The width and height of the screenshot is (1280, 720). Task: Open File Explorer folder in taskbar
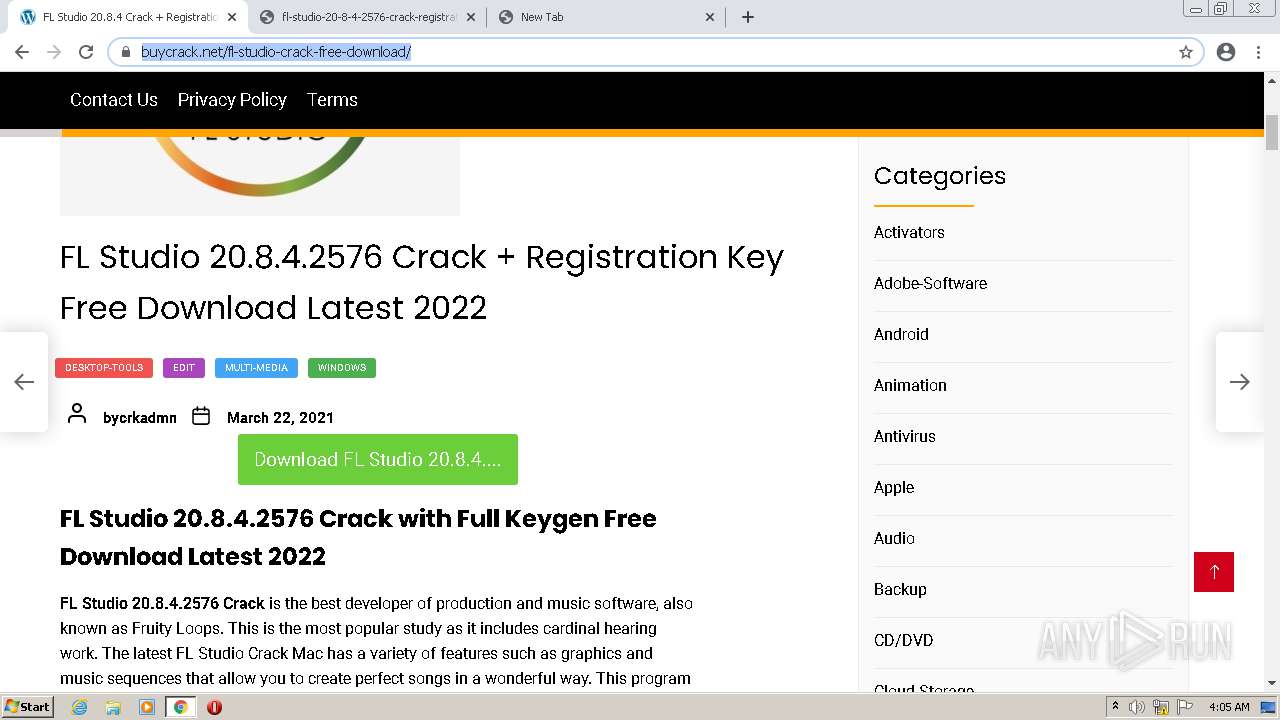(113, 707)
